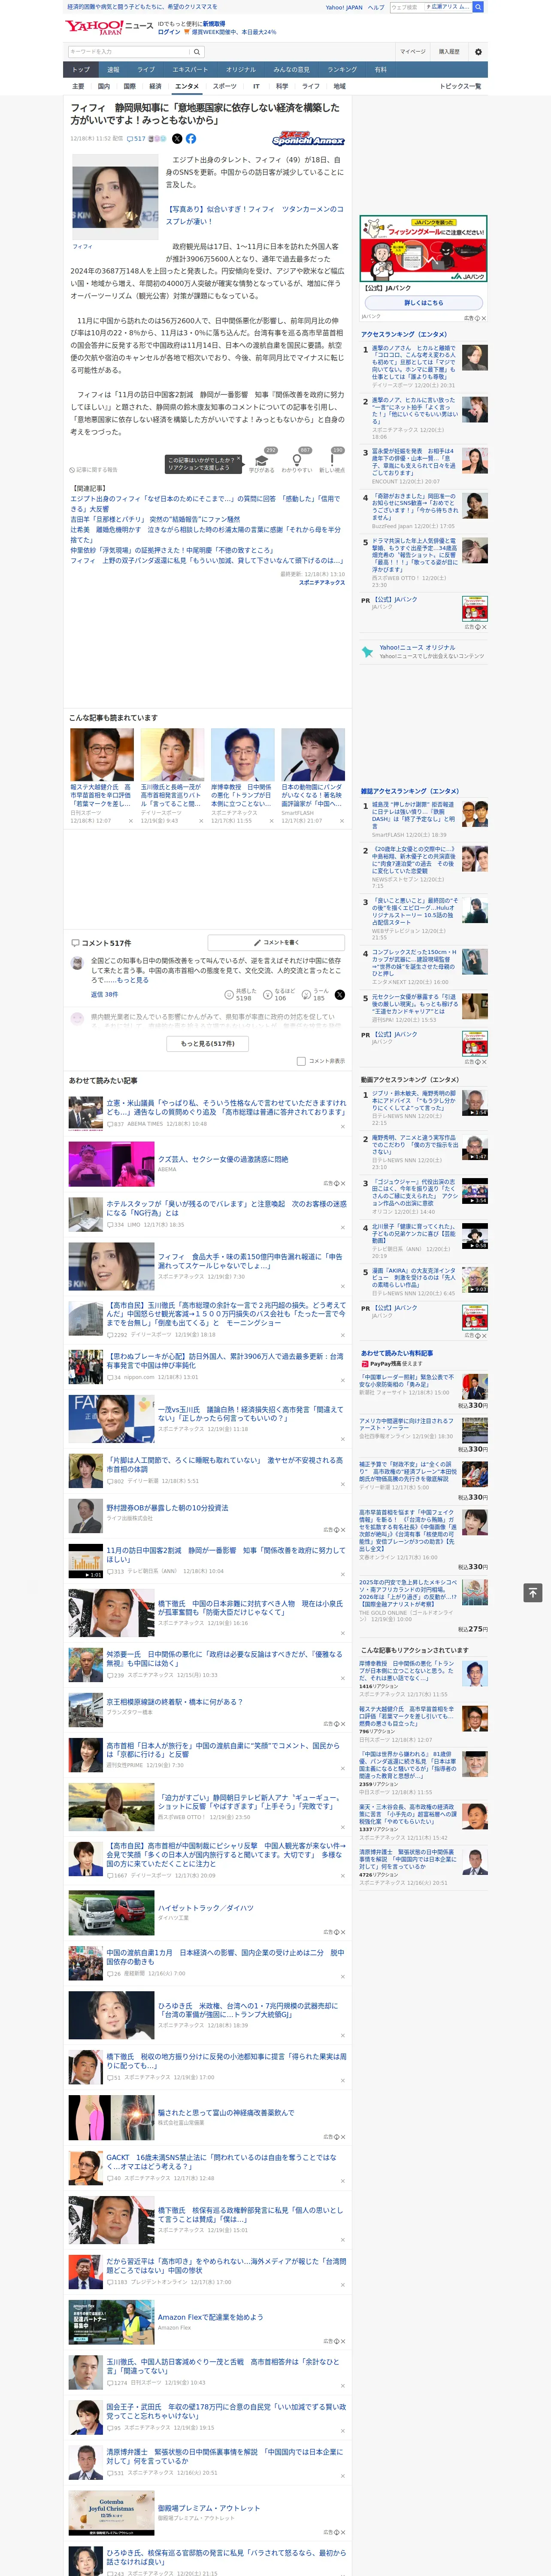Dismiss the 日刊スポーツ recommended article card
Viewport: 551px width, 2576px height.
(131, 821)
